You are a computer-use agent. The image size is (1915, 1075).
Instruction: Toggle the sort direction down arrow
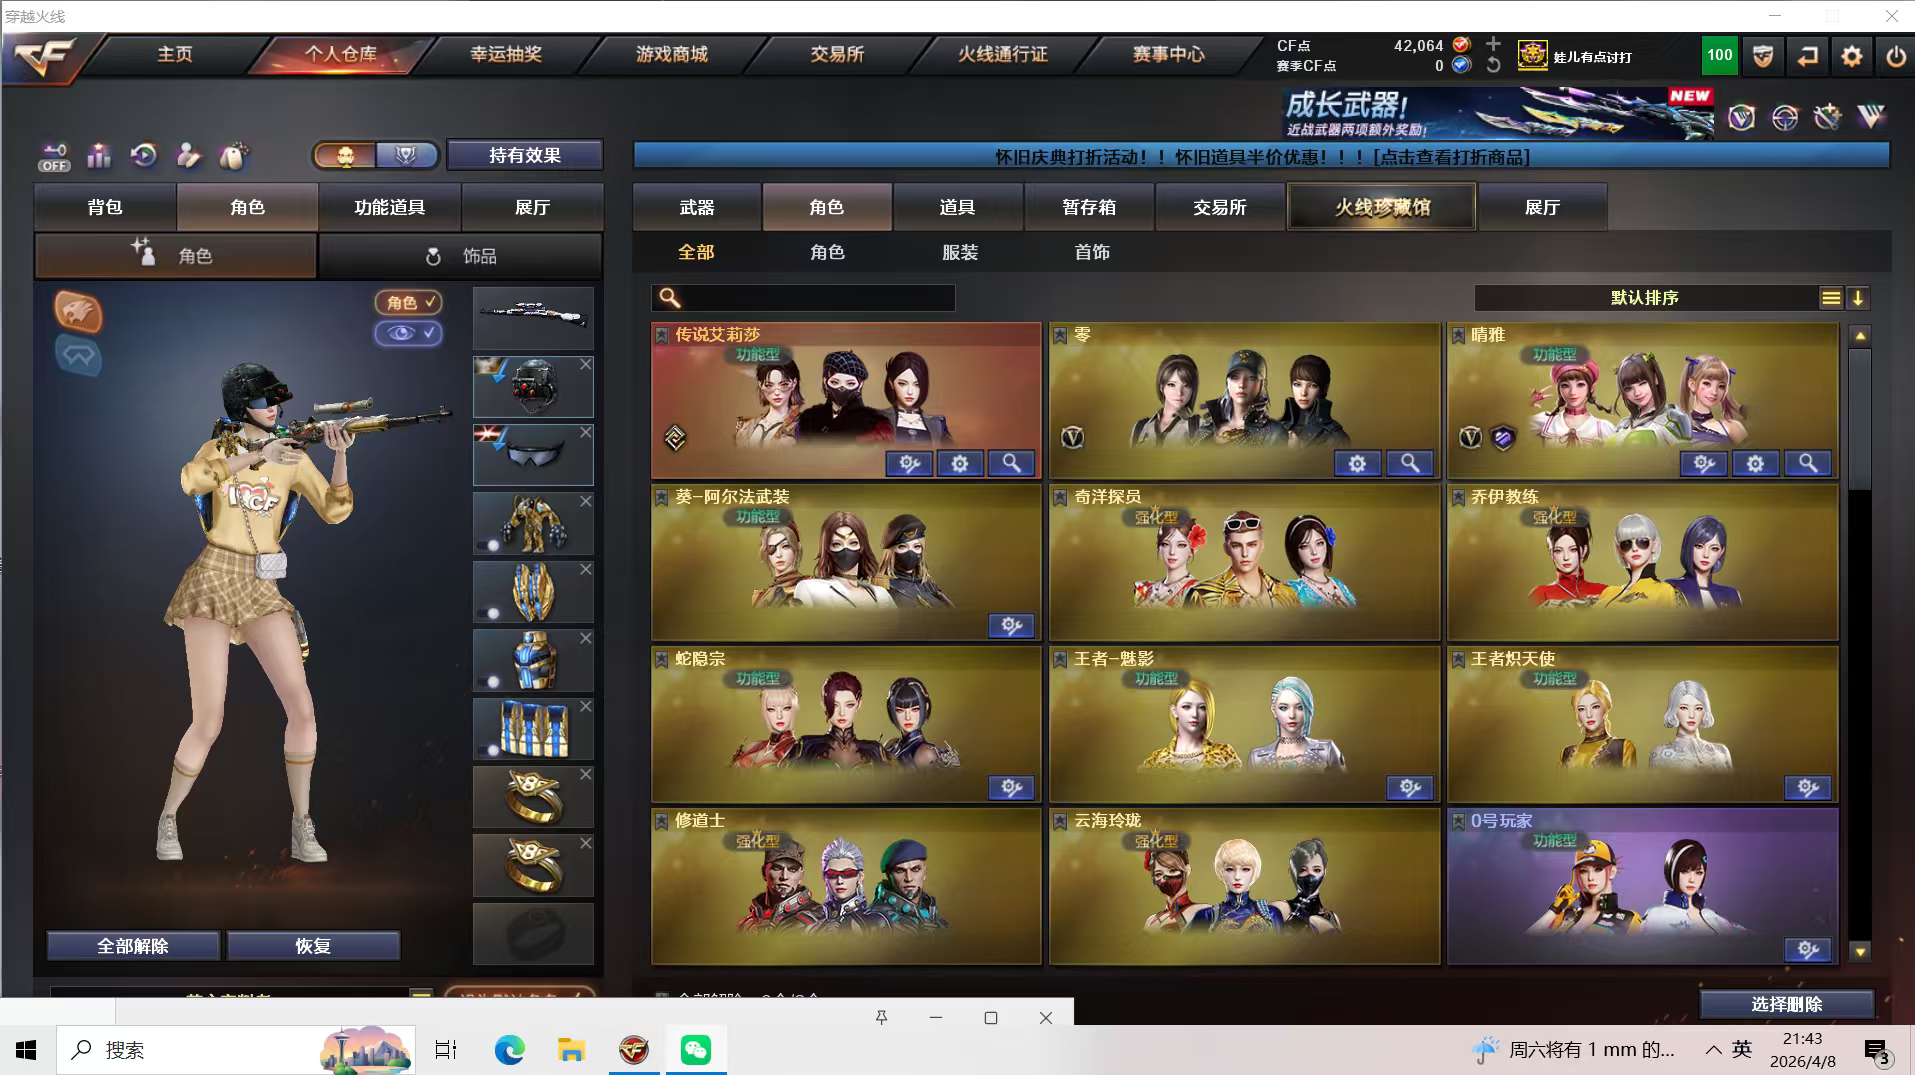click(x=1857, y=298)
